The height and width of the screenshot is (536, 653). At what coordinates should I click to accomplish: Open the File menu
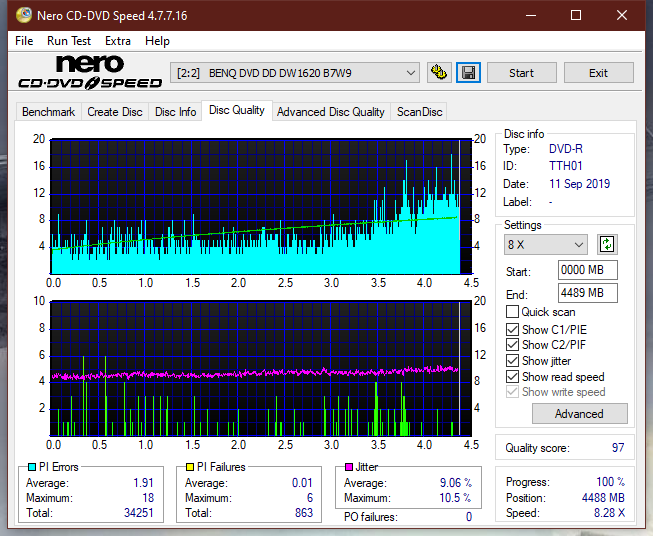click(24, 41)
